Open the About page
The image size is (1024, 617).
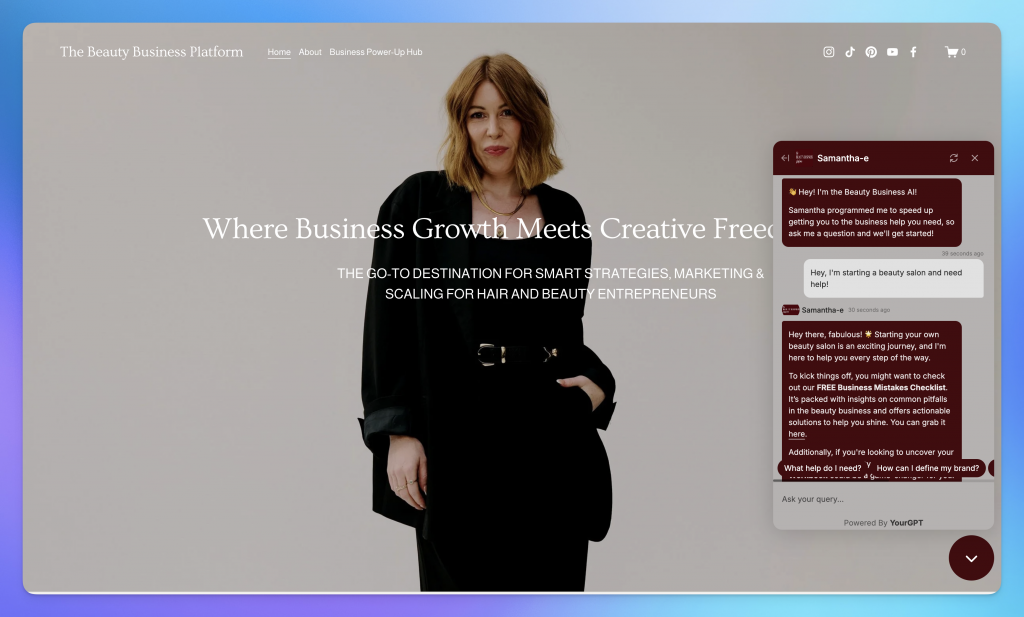310,52
